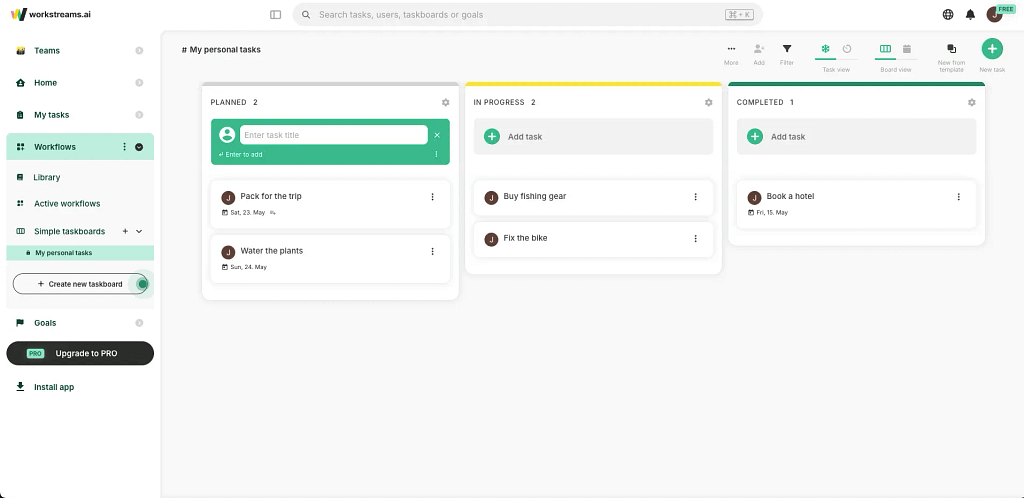Viewport: 1024px width, 498px height.
Task: Open Planned column settings gear
Action: 445,102
